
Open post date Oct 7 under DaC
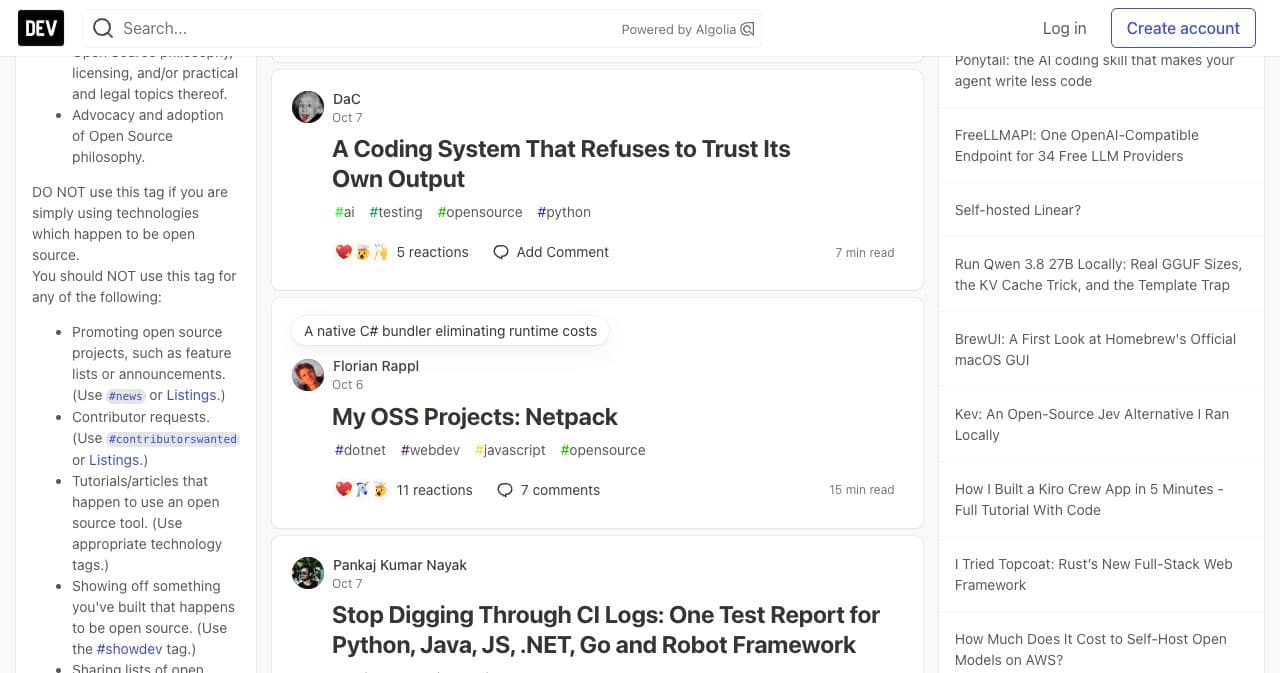(347, 117)
